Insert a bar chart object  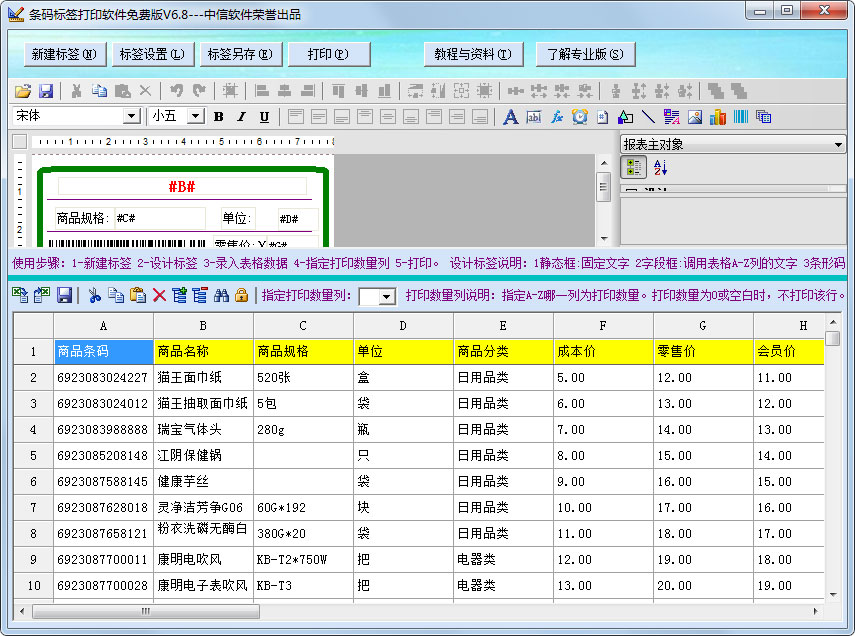click(x=718, y=117)
